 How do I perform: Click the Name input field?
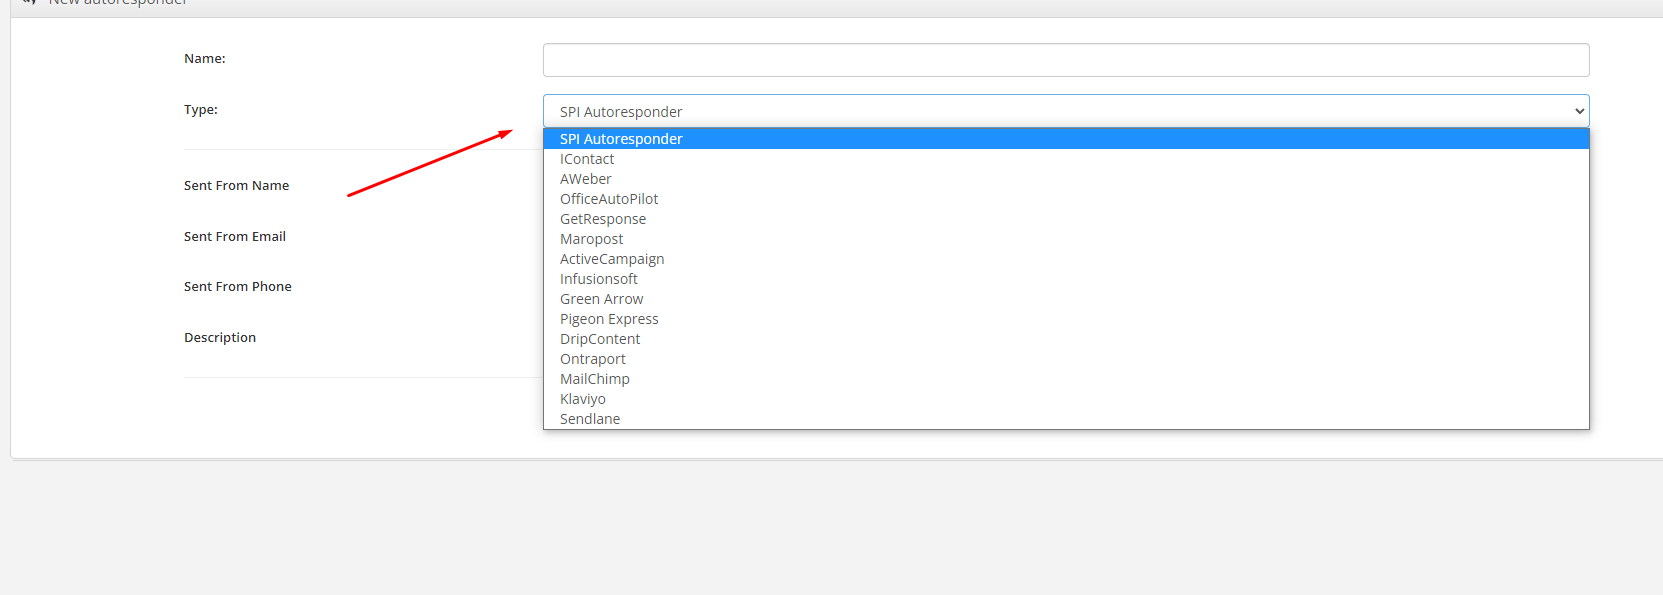click(x=1066, y=60)
